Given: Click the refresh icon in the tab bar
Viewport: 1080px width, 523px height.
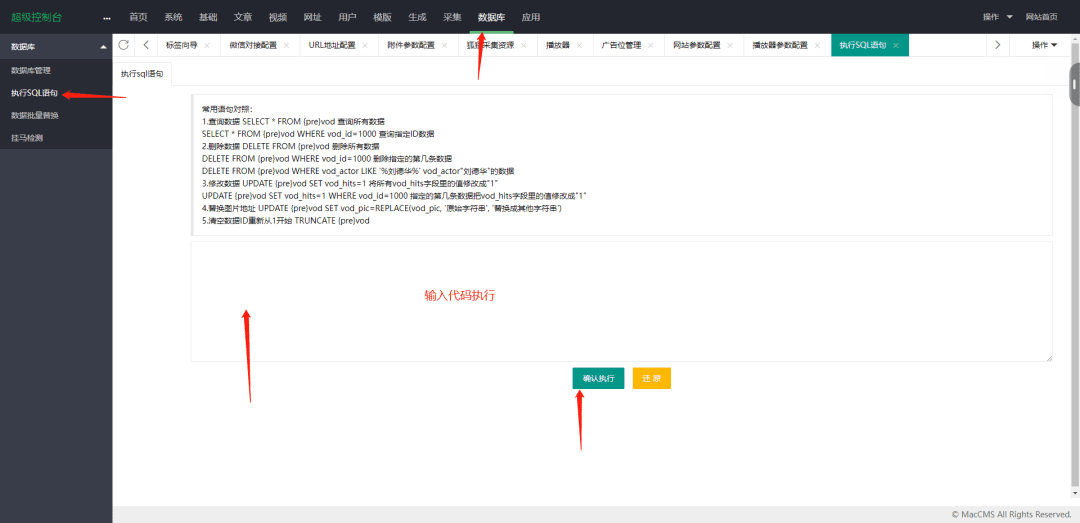Looking at the screenshot, I should pos(124,45).
